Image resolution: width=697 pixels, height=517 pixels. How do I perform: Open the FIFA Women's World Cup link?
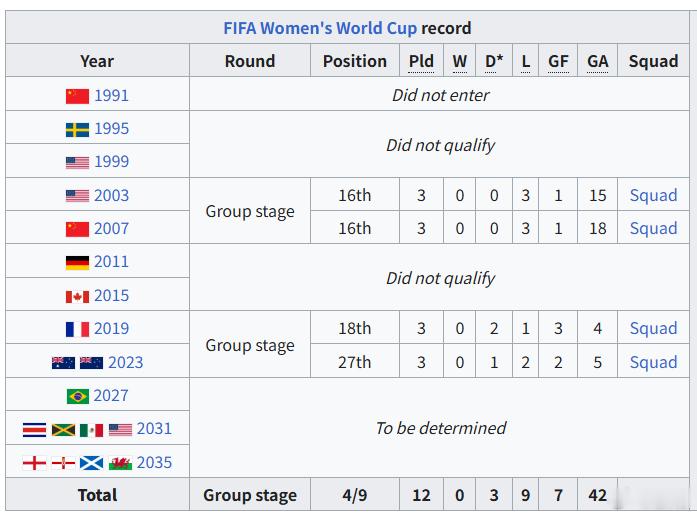[x=320, y=28]
